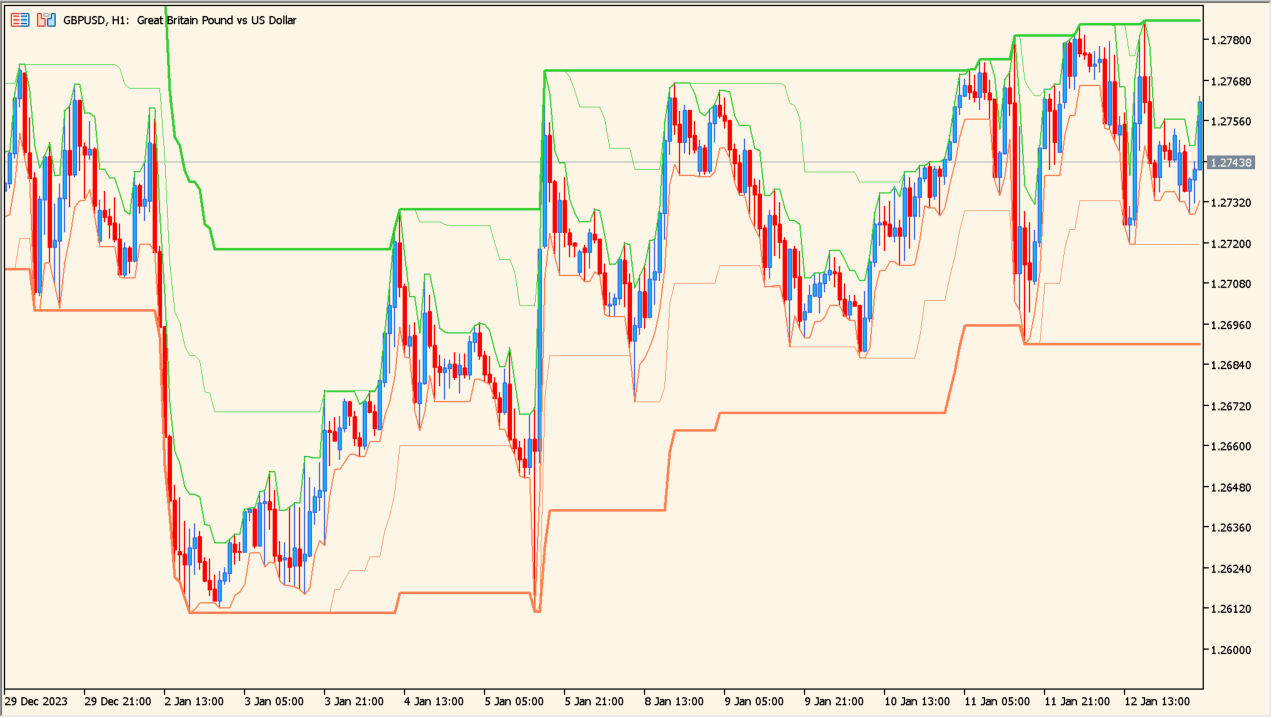Pick the 1.26840 price scale label
Image resolution: width=1272 pixels, height=718 pixels.
coord(1231,365)
